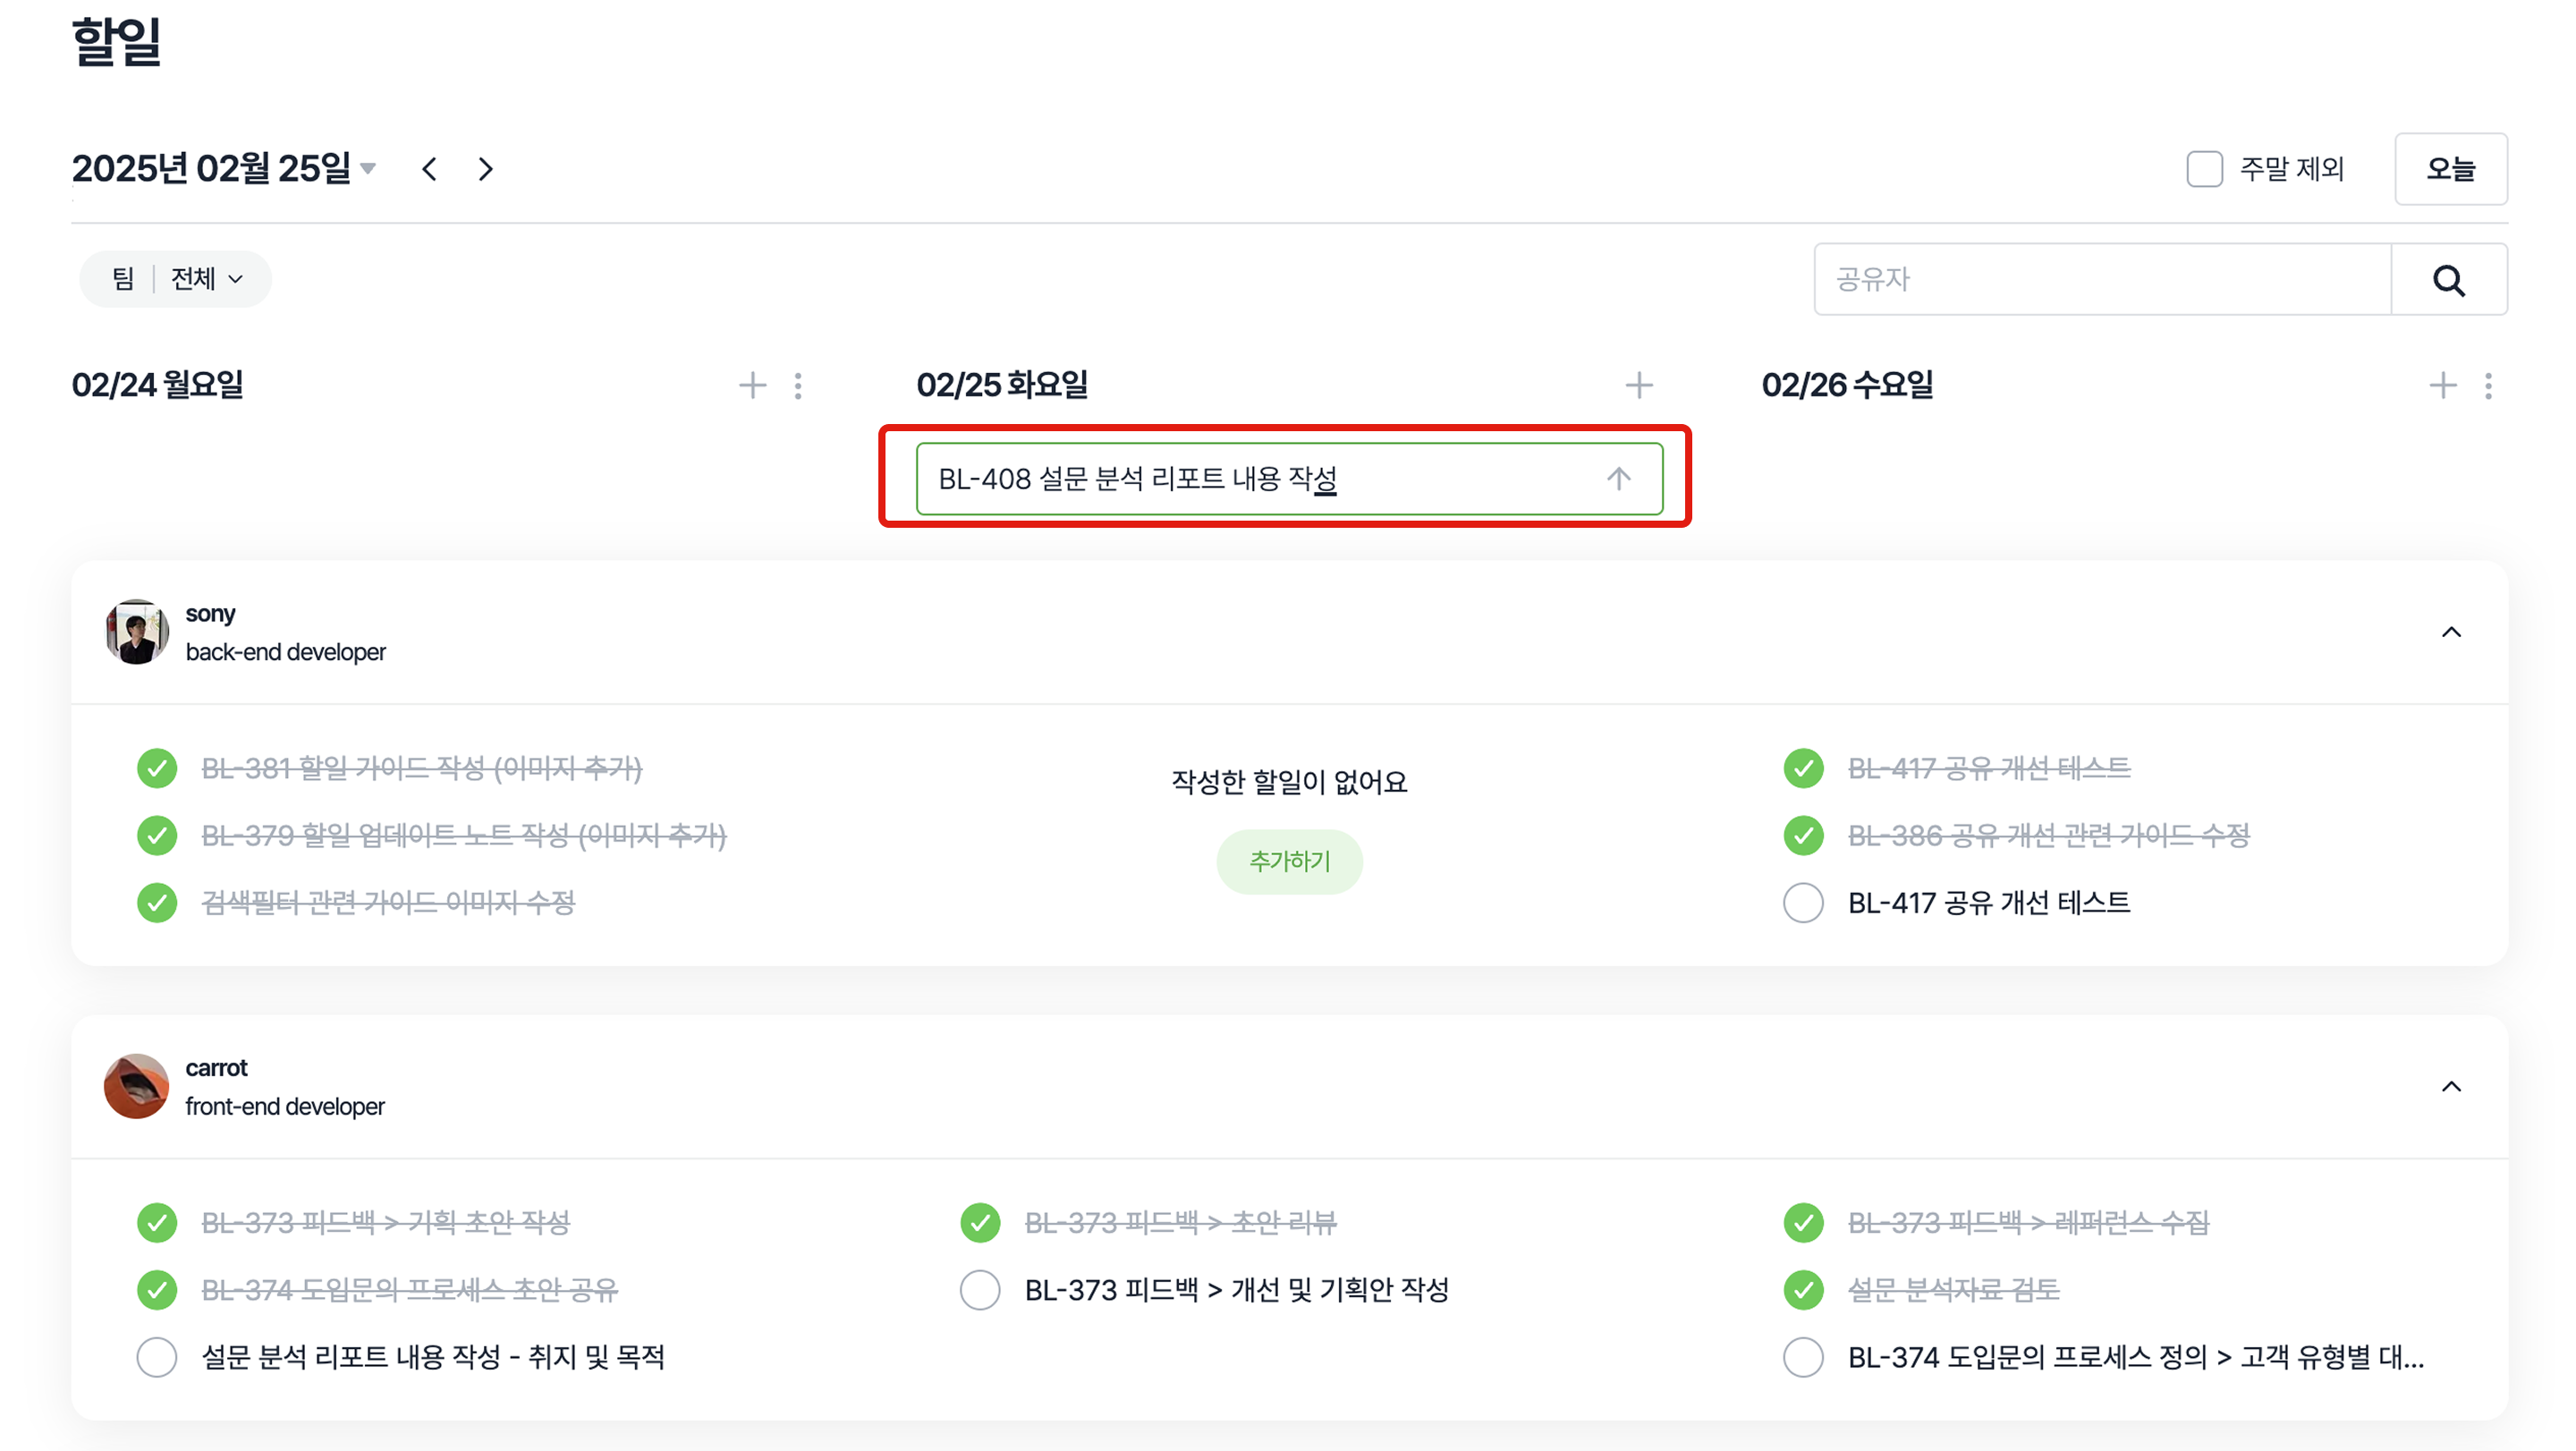The height and width of the screenshot is (1451, 2576).
Task: Go to the next date with right arrow
Action: coord(486,169)
